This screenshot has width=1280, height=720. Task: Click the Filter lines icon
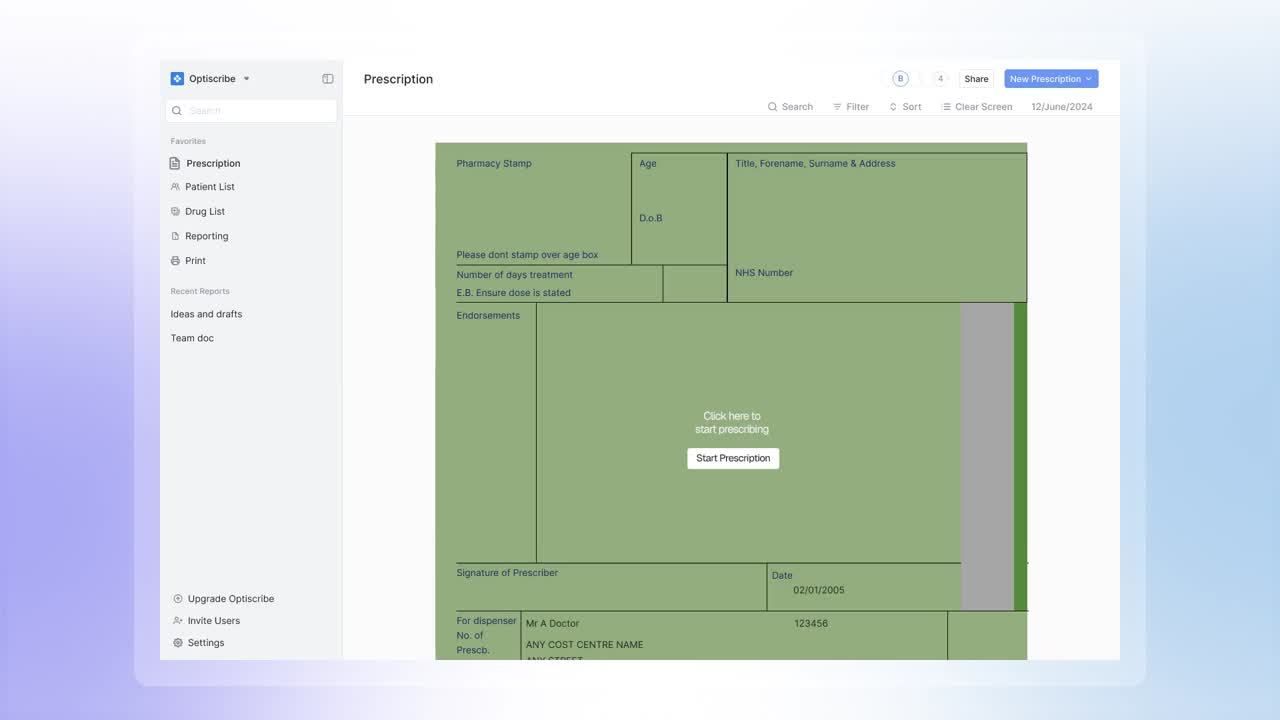point(837,107)
